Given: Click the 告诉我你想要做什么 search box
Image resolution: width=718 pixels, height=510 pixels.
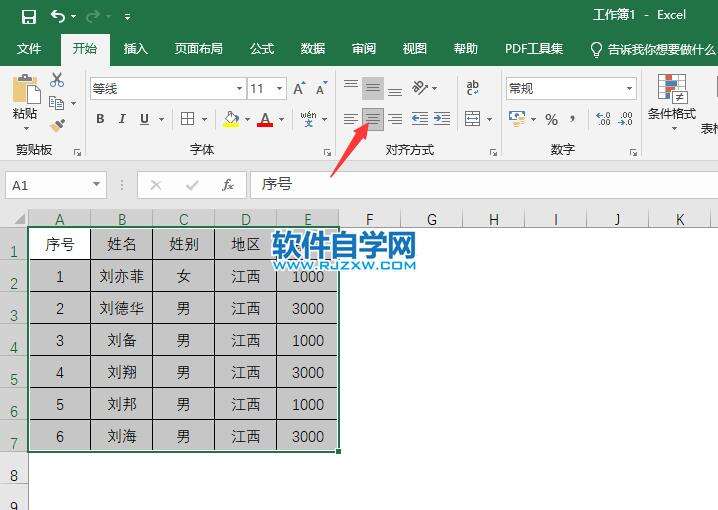Looking at the screenshot, I should tap(653, 49).
